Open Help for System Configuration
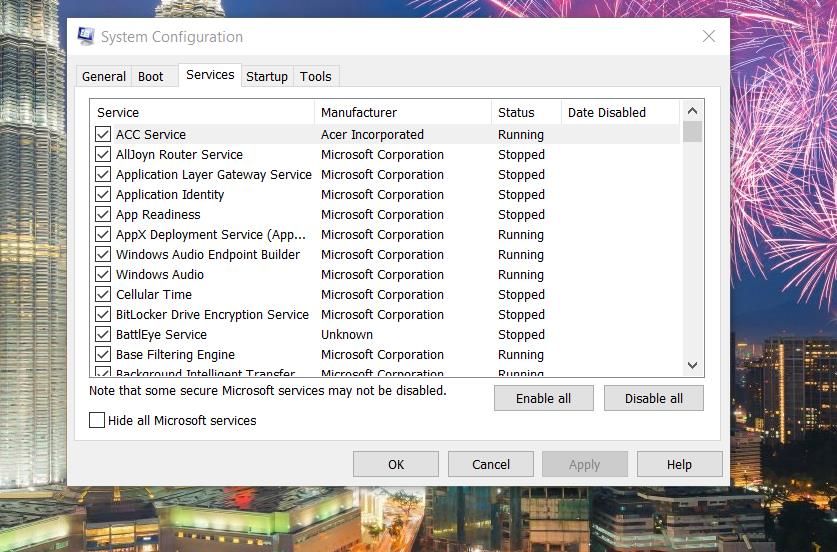The height and width of the screenshot is (552, 837). coord(679,464)
